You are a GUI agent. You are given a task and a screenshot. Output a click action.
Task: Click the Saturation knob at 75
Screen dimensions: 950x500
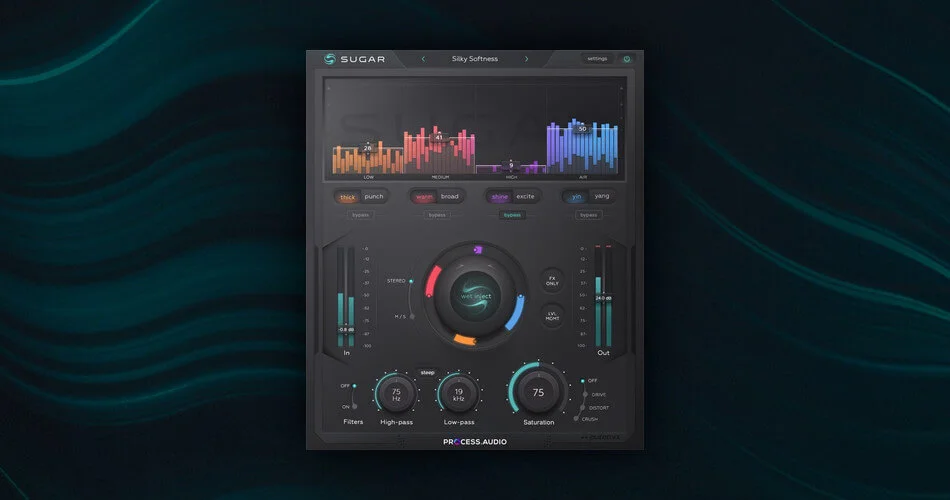point(538,392)
